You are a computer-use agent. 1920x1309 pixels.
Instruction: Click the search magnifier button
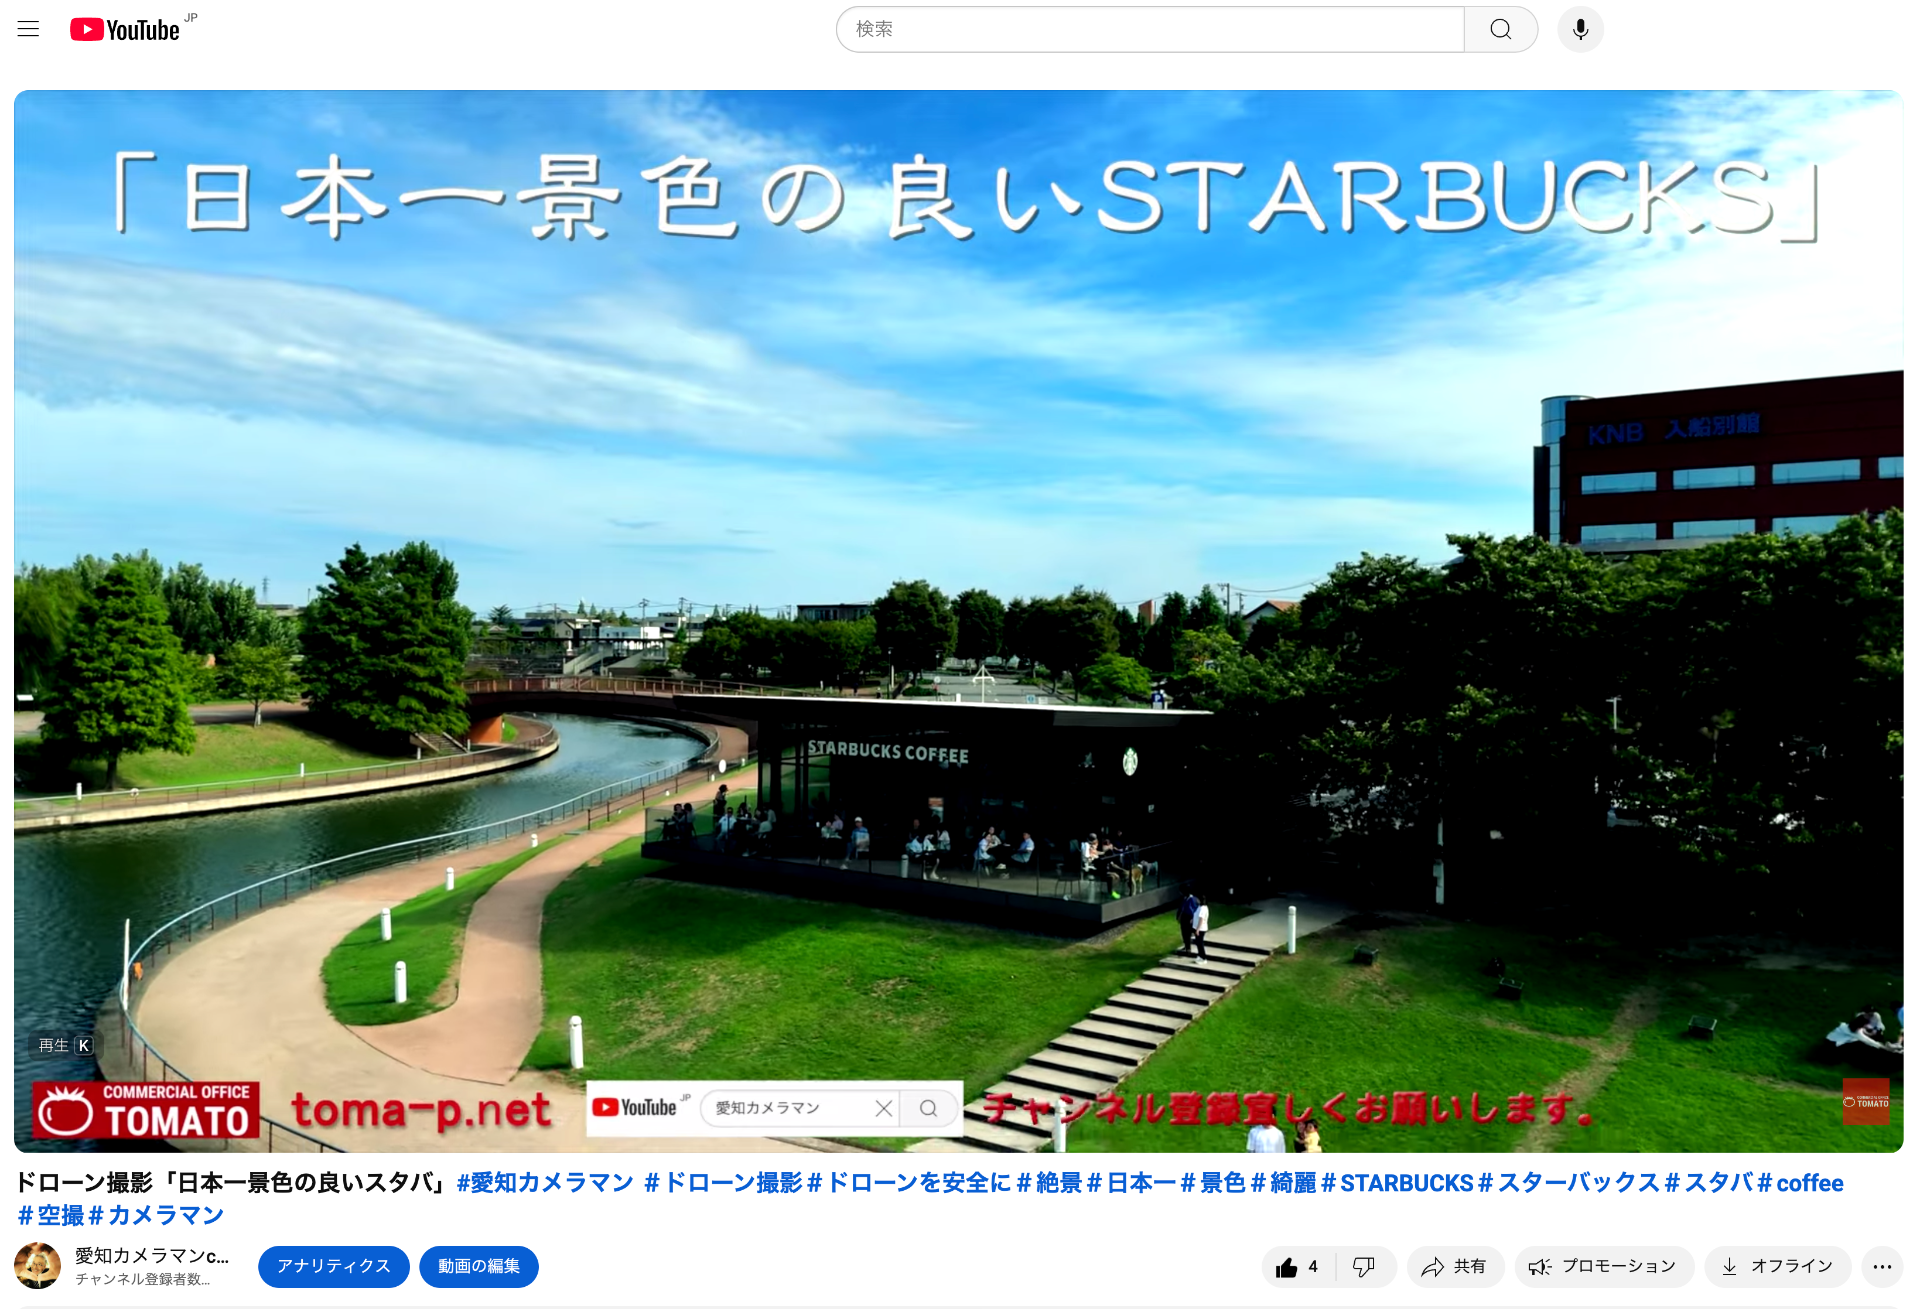pos(1500,29)
